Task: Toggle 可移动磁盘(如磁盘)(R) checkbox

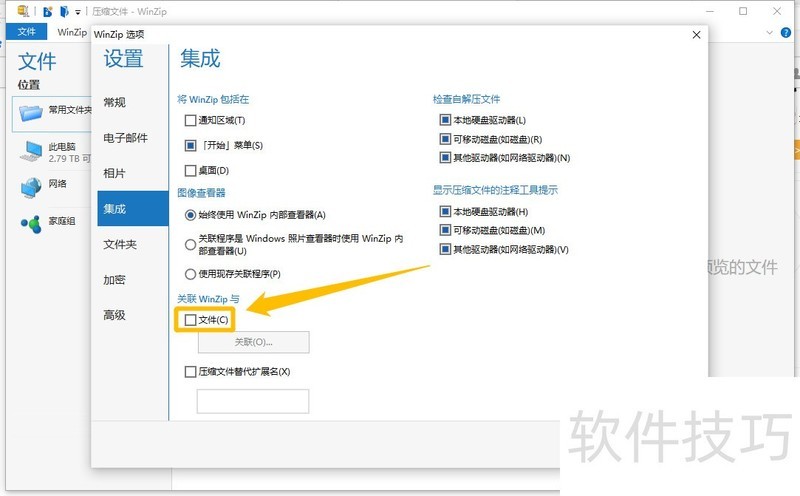Action: [x=445, y=139]
